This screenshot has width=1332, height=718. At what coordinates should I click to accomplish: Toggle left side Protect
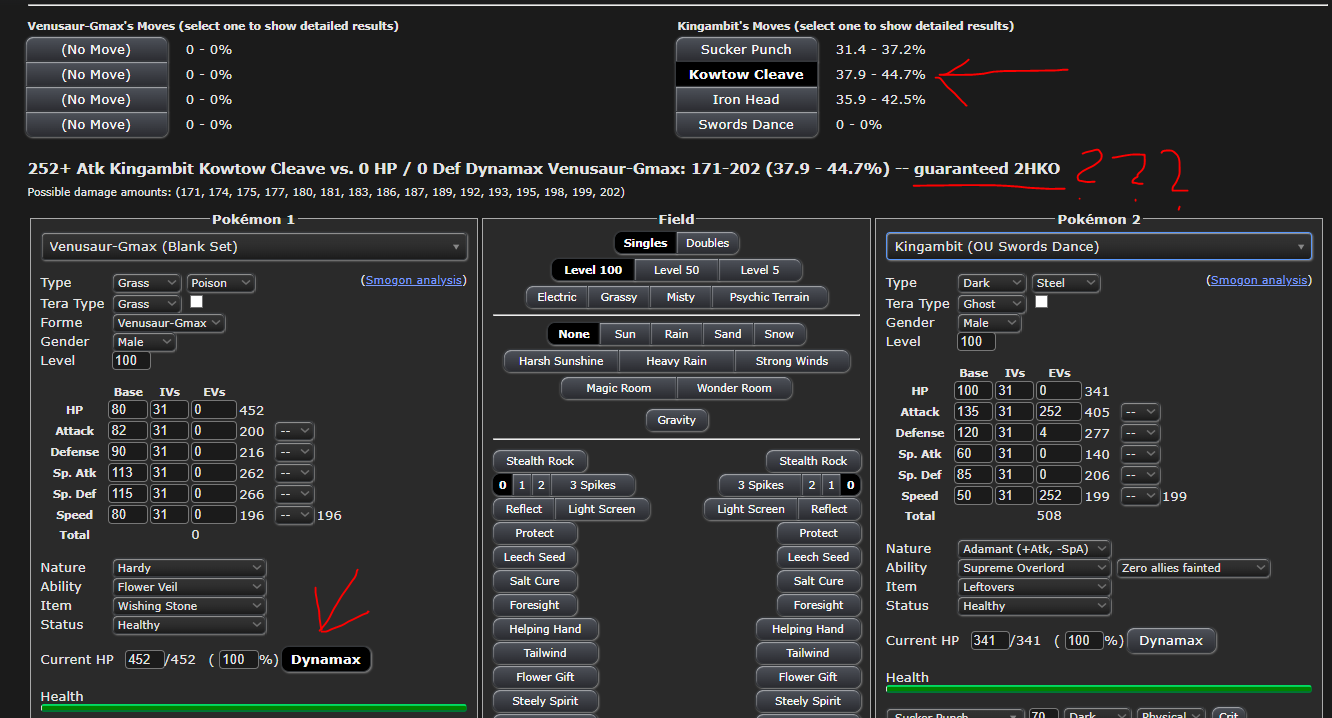pos(535,533)
